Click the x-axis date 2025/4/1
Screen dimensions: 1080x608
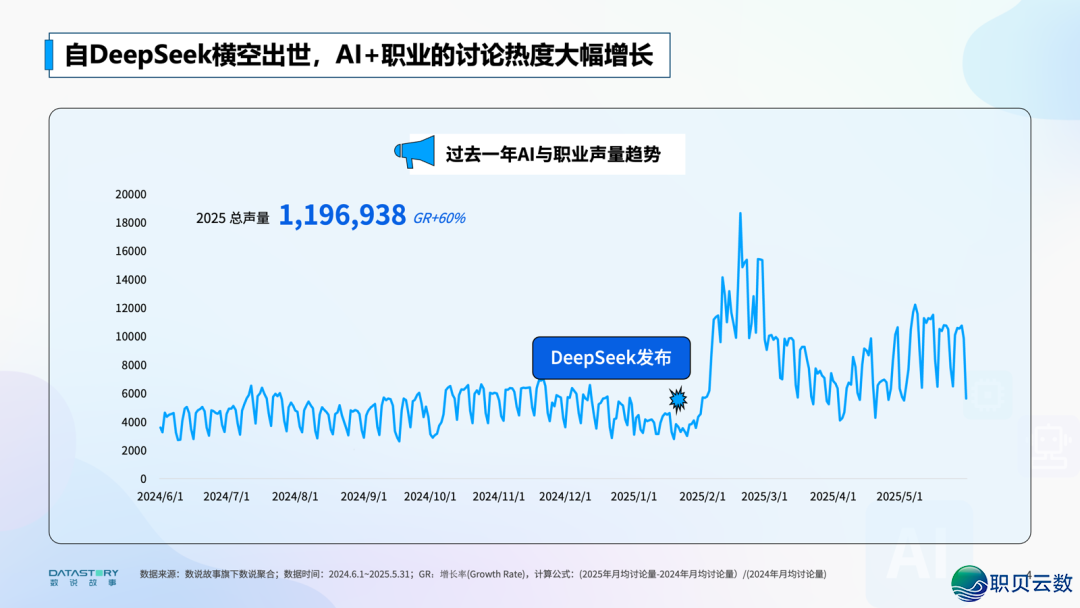[833, 496]
